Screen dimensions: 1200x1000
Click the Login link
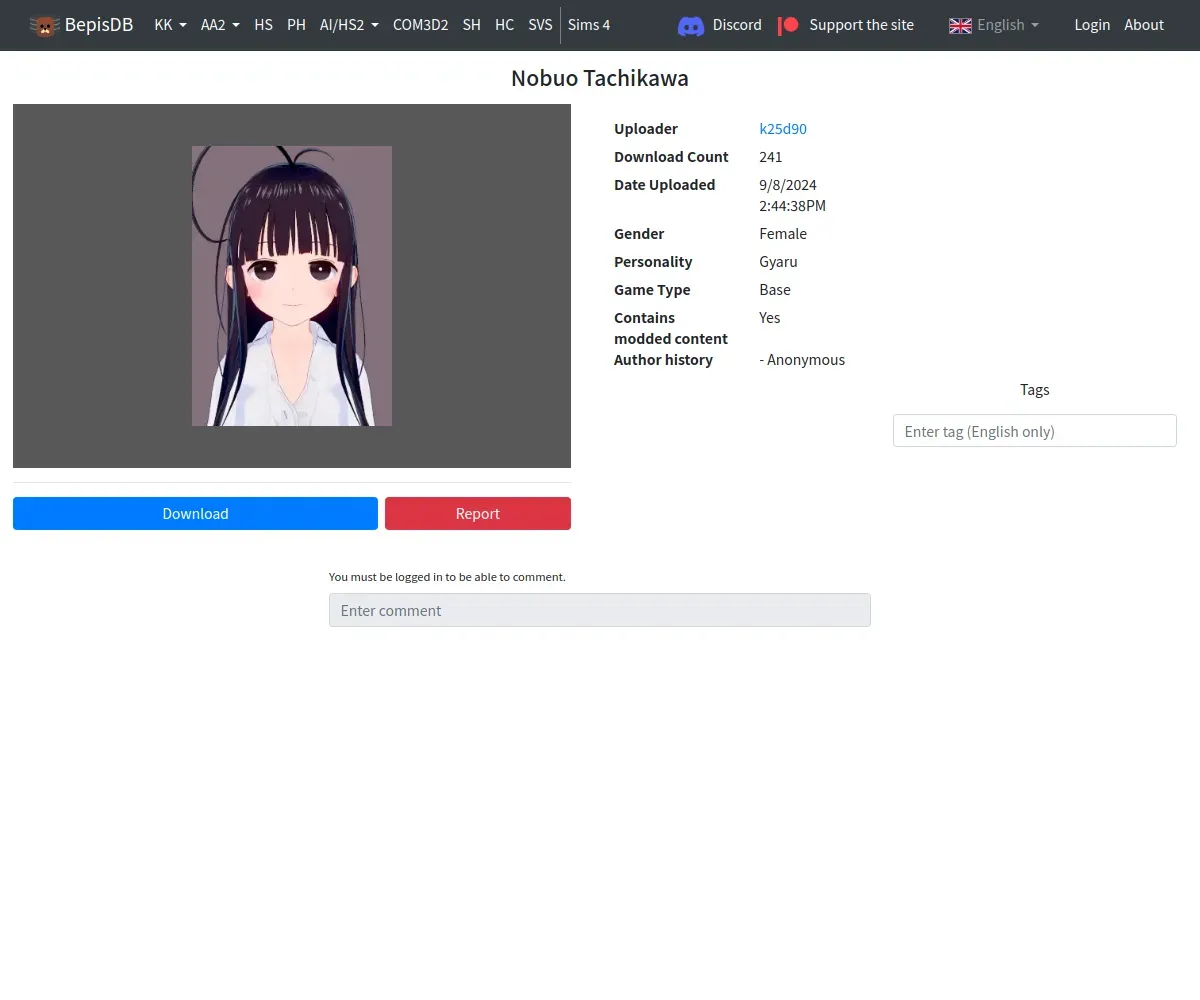(x=1092, y=25)
